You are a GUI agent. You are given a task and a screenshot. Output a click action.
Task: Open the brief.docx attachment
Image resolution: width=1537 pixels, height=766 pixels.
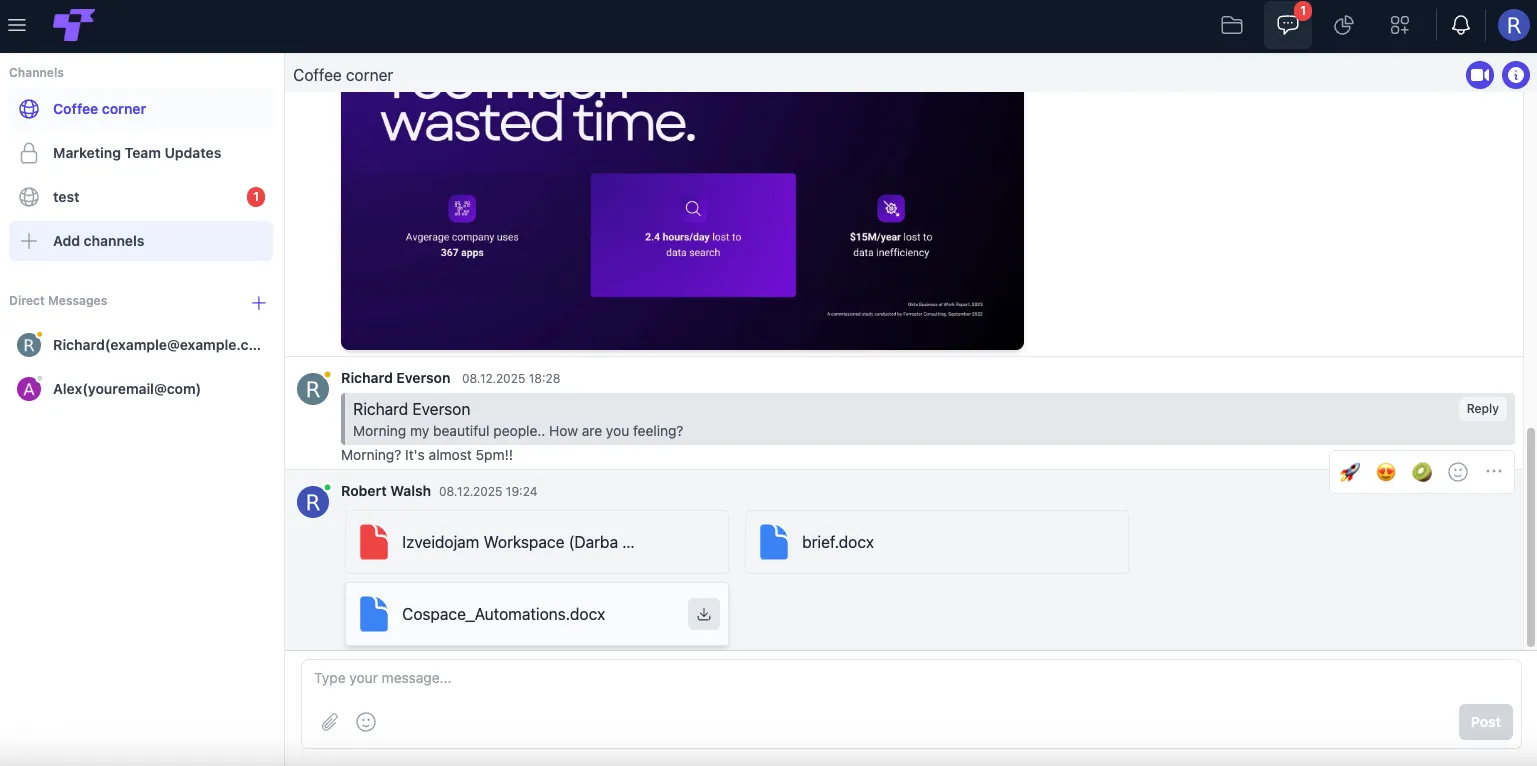click(x=937, y=542)
